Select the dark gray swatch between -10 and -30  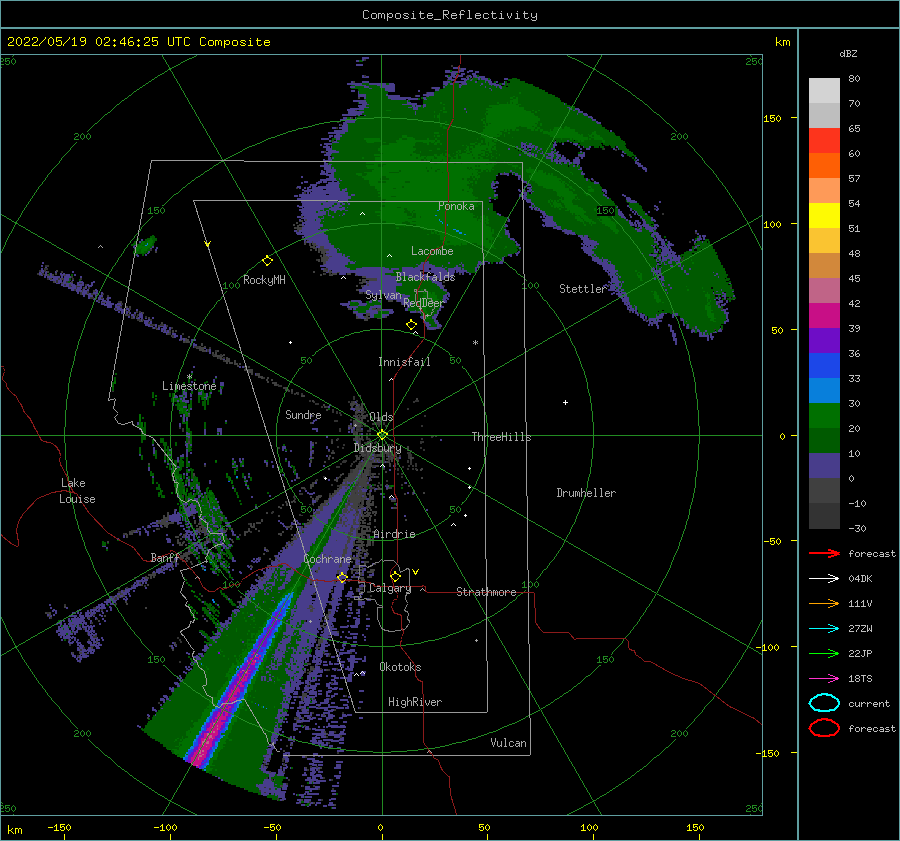point(824,516)
